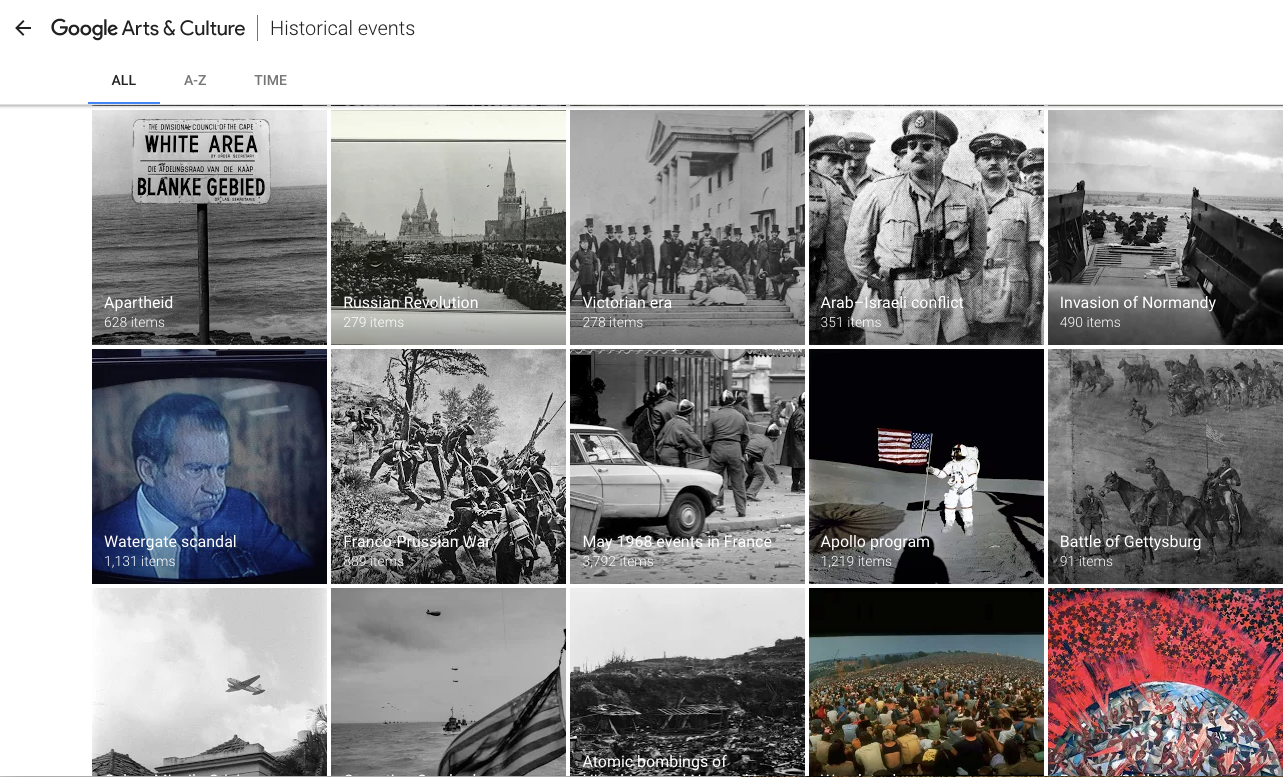
Task: Click the '1,219 items' label under Apollo program
Action: pos(856,562)
